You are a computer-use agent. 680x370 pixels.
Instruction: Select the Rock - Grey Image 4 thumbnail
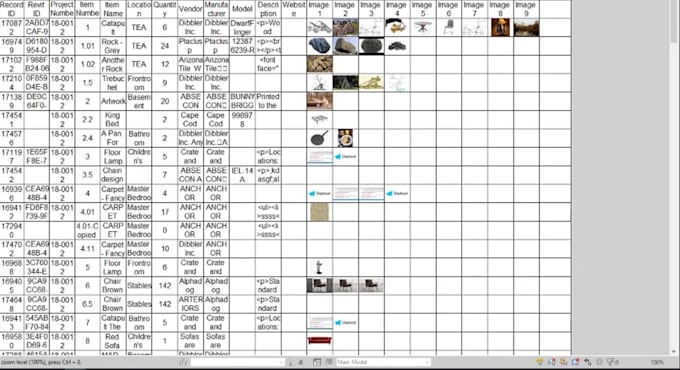(x=396, y=46)
